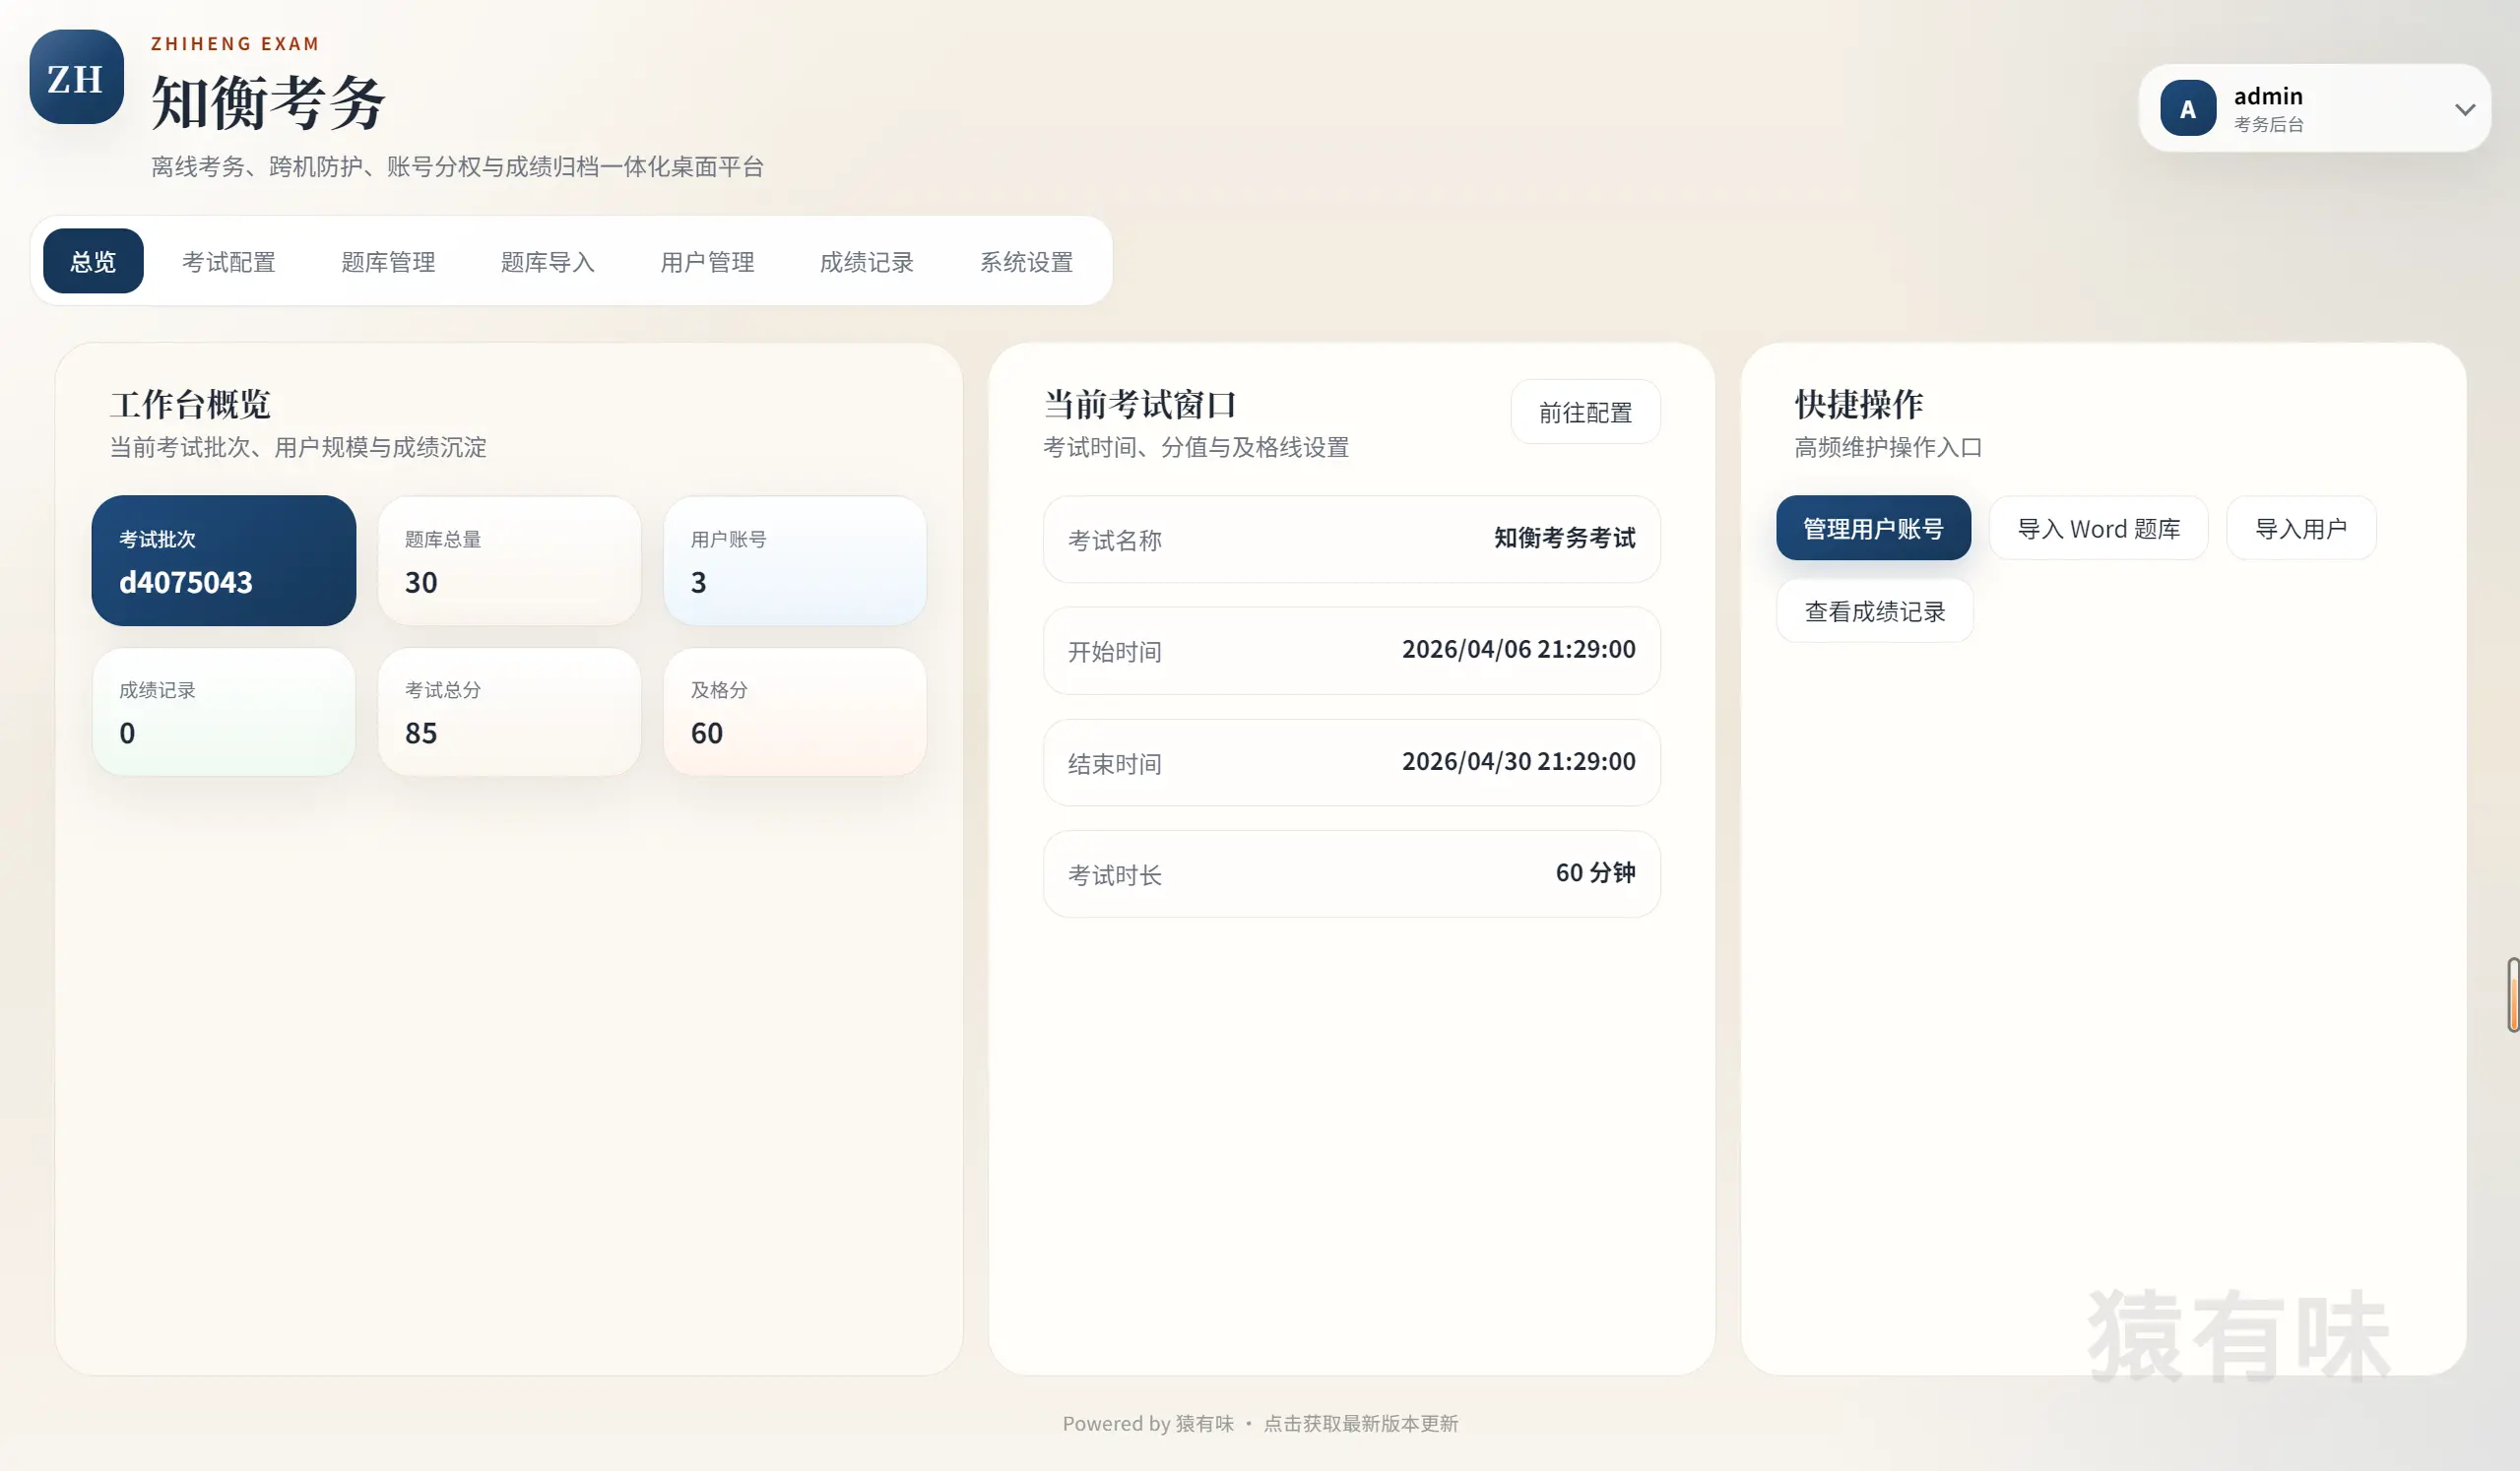Click the 管理用户账号 button

[1873, 527]
